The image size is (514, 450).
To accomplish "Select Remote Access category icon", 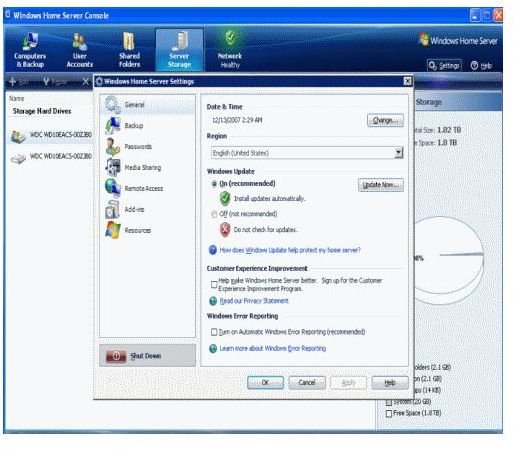I will pyautogui.click(x=112, y=188).
